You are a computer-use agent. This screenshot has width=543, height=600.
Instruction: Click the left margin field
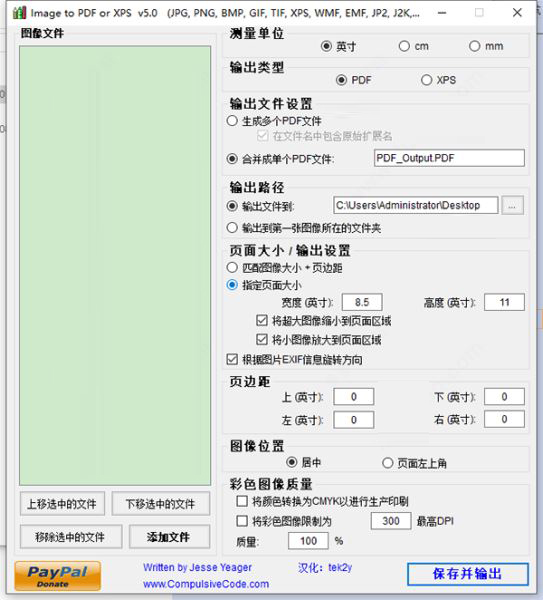pos(354,420)
